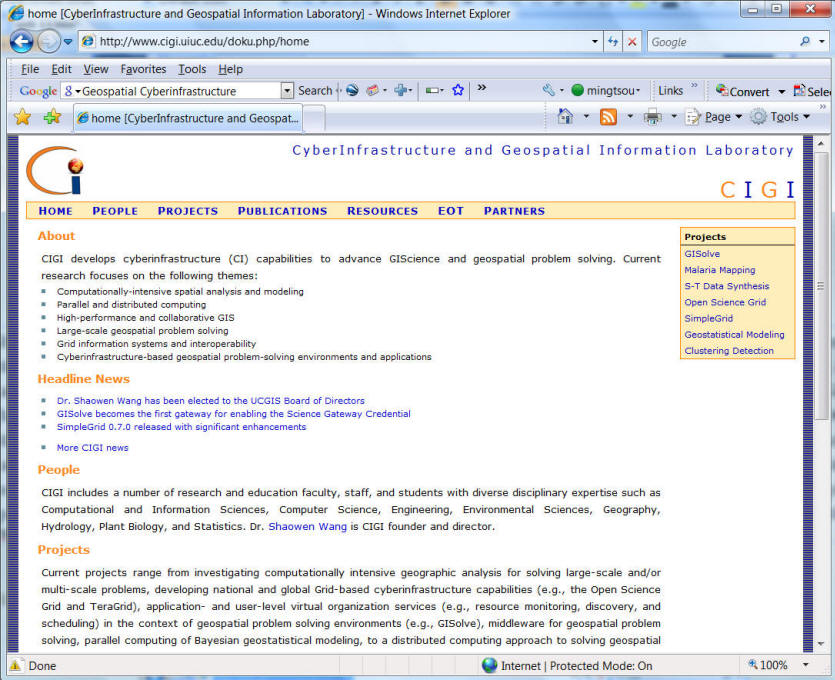Open the Convert dropdown arrow
The image size is (835, 680).
click(781, 92)
